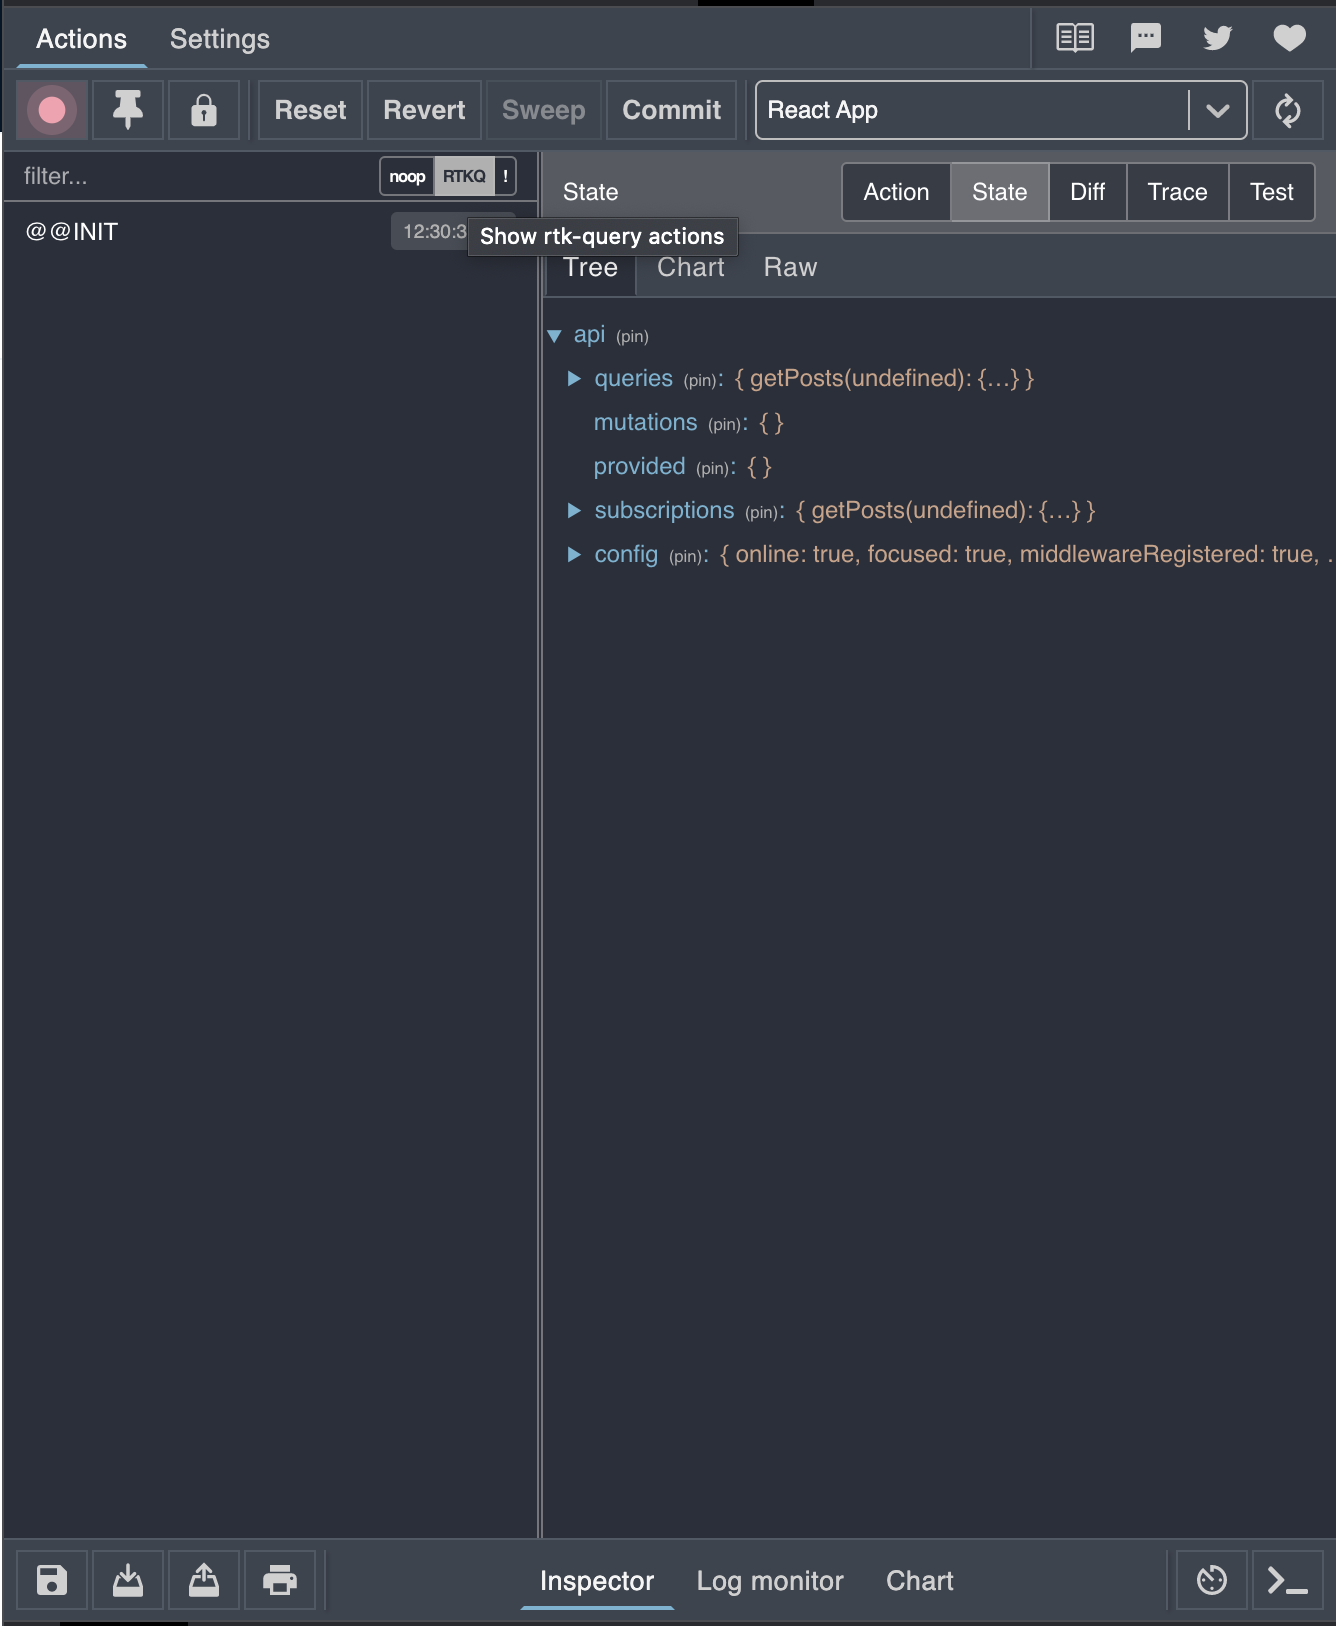Open the Diff tab
Screen dimensions: 1336x1626
tap(1087, 192)
